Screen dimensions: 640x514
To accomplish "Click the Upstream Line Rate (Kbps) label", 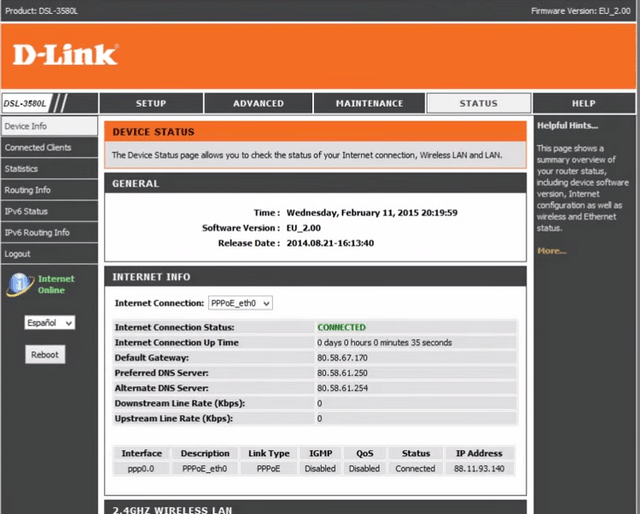I will pyautogui.click(x=173, y=418).
